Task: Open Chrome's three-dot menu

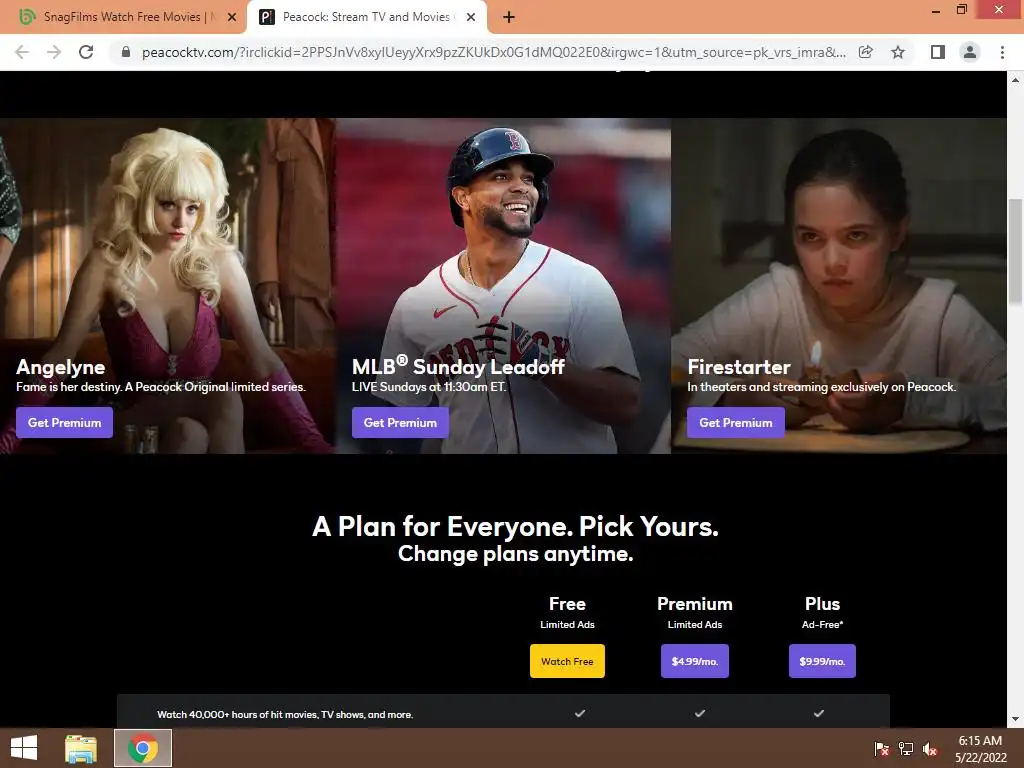Action: [1002, 52]
